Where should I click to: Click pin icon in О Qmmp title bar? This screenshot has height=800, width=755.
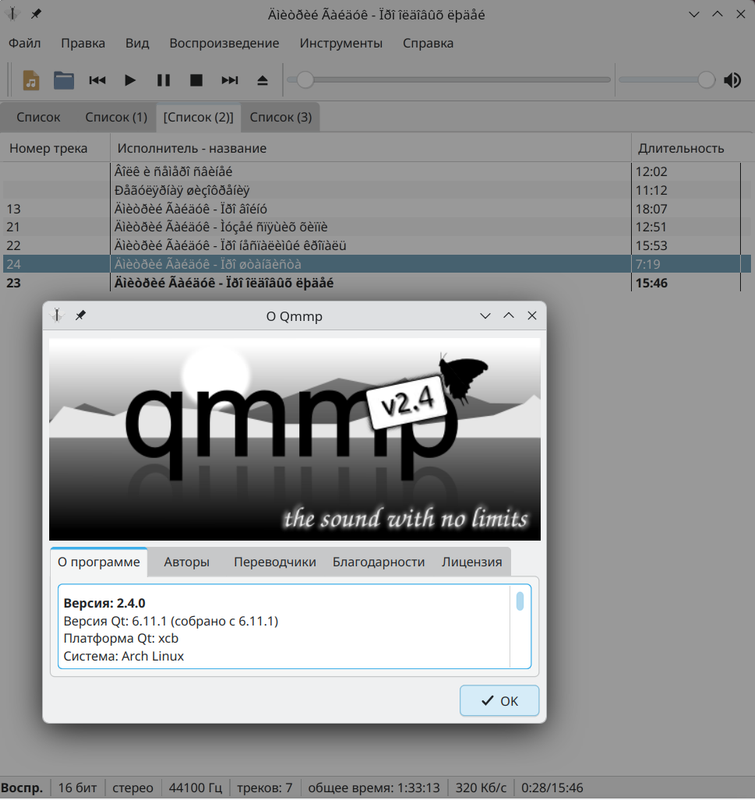[81, 316]
